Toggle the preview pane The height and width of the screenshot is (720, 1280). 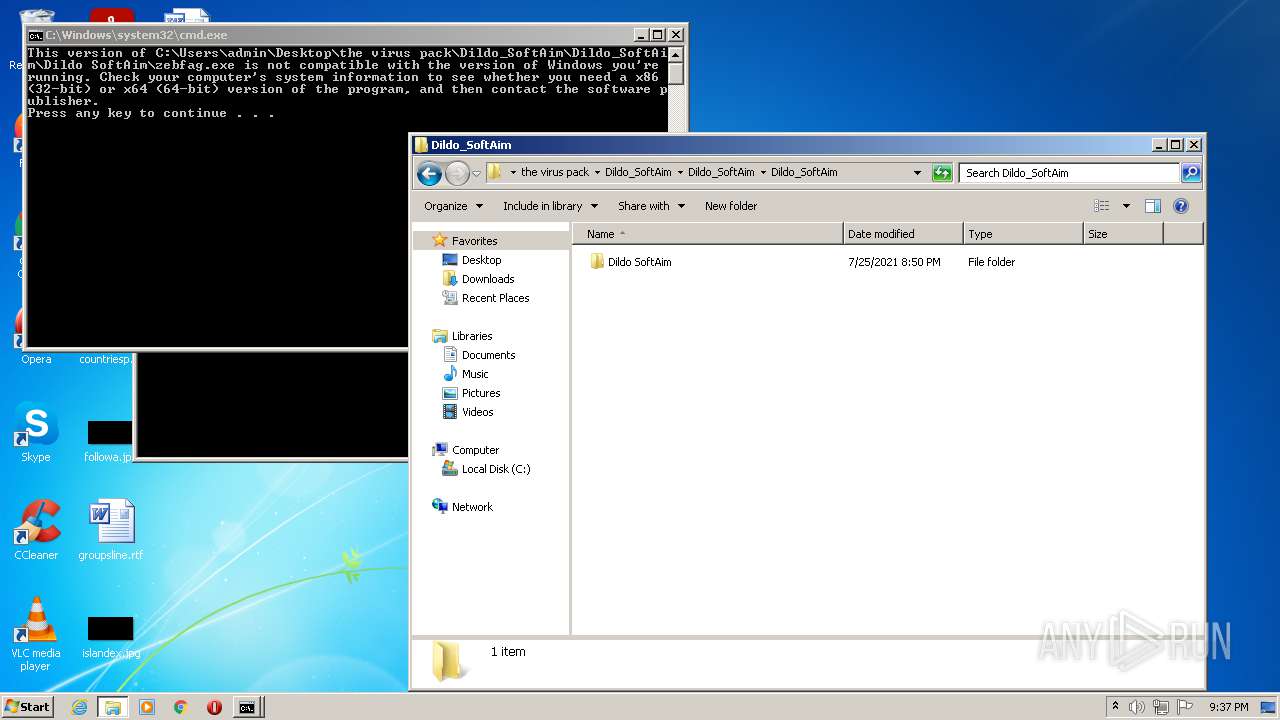pos(1152,206)
